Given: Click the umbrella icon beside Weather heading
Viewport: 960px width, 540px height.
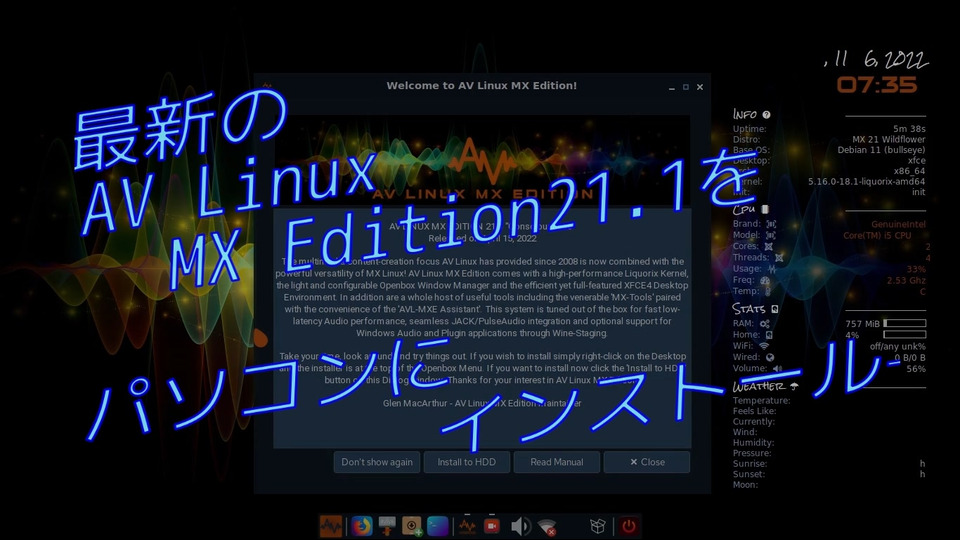Looking at the screenshot, I should (794, 386).
